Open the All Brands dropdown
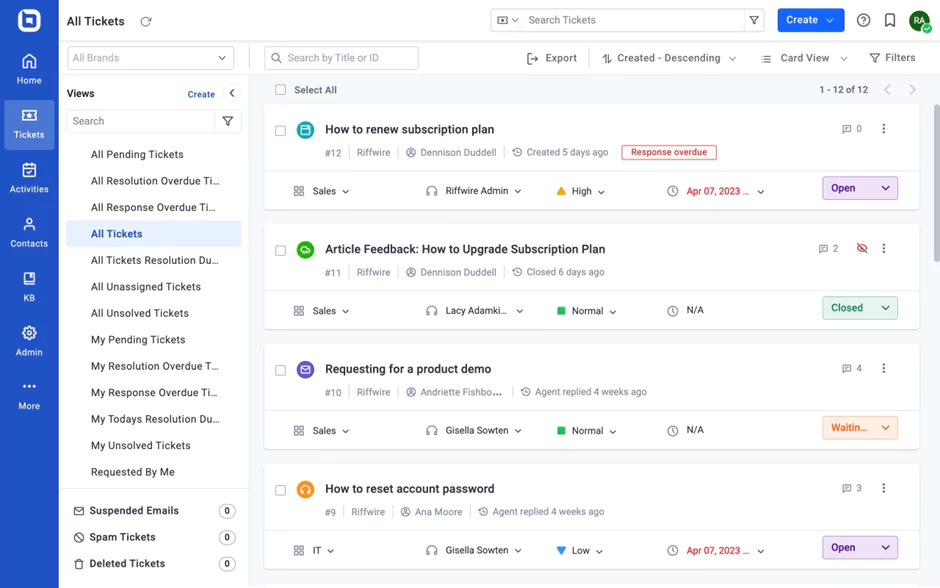This screenshot has height=588, width=940. (150, 57)
